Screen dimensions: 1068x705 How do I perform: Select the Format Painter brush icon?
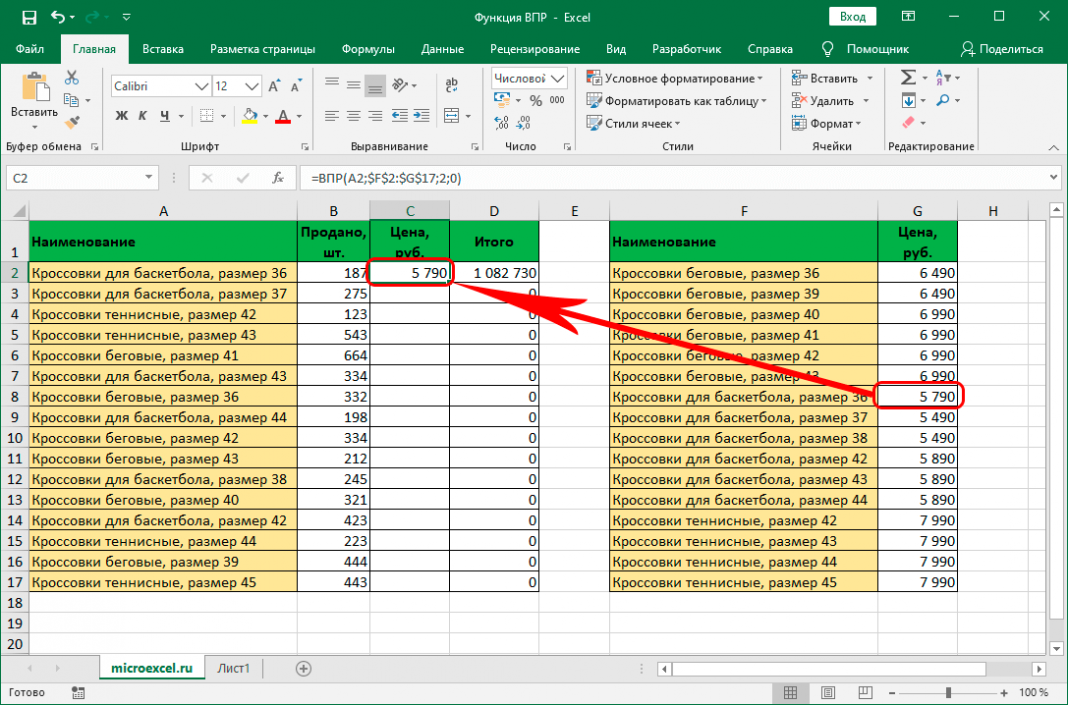point(71,122)
